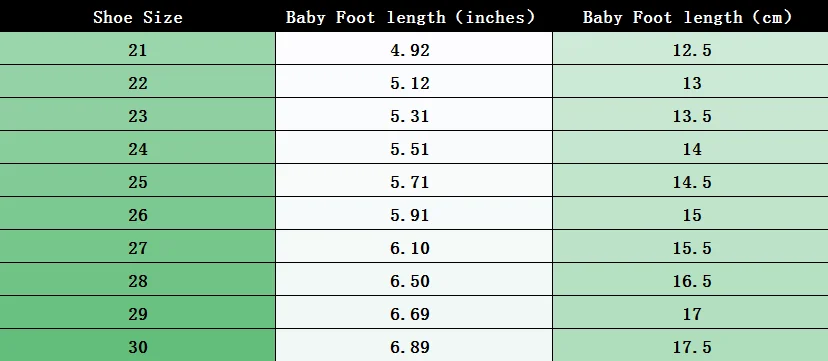Image resolution: width=828 pixels, height=361 pixels.
Task: Select the shoe size 22 cell
Action: [137, 81]
